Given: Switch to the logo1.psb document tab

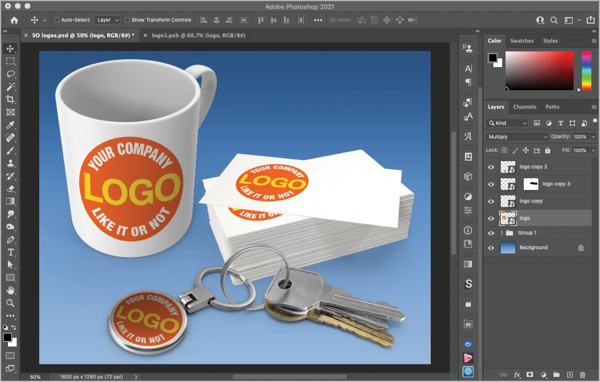Looking at the screenshot, I should [198, 35].
